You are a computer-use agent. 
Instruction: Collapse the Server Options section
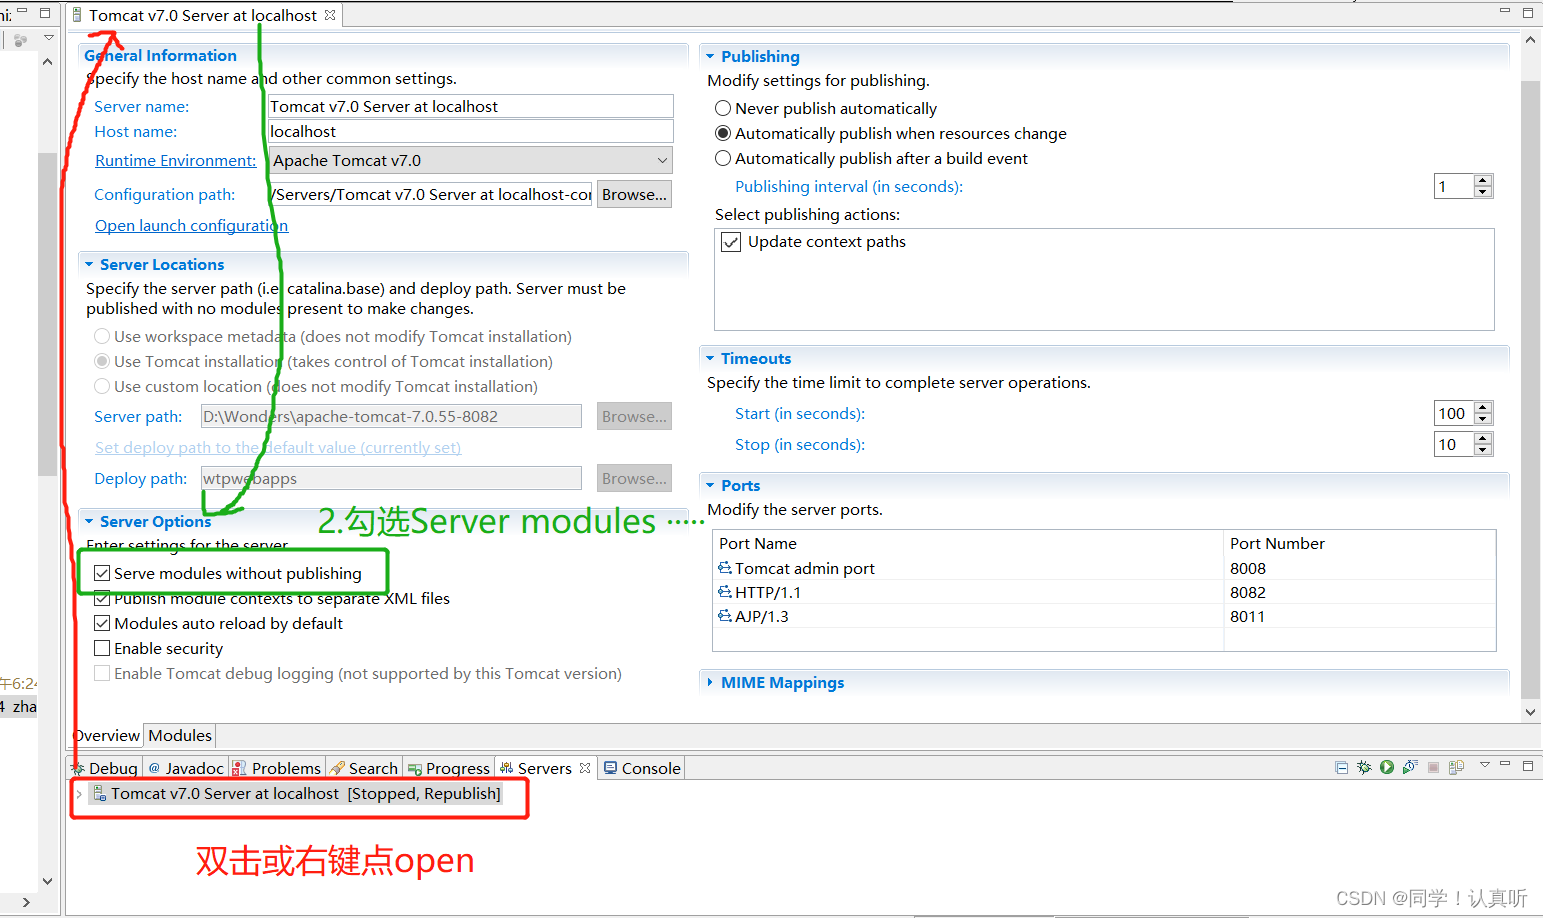pyautogui.click(x=89, y=521)
